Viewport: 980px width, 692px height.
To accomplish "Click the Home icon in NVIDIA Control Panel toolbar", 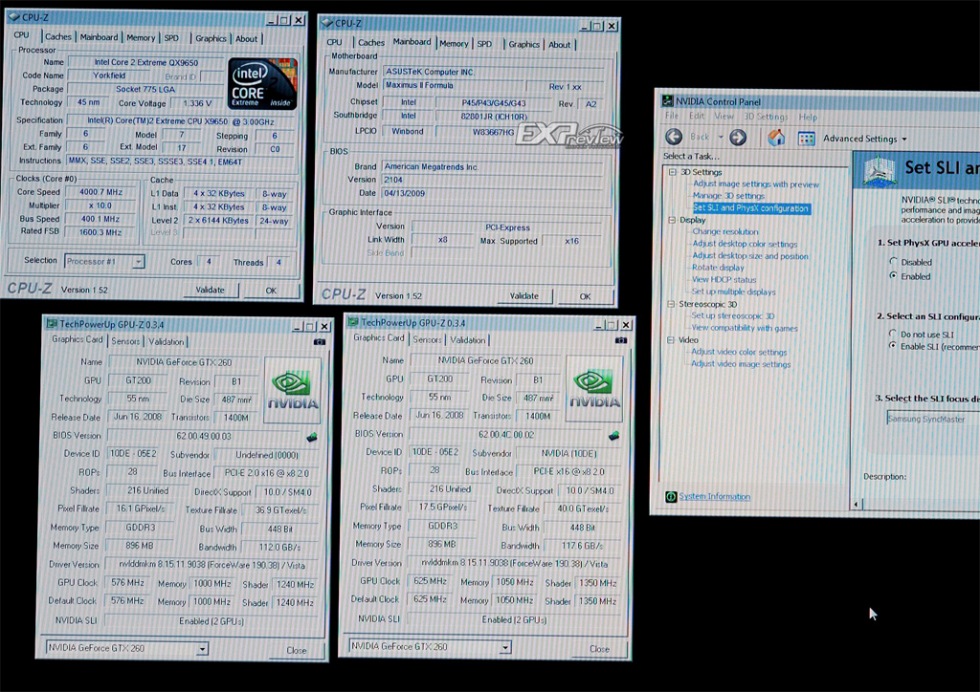I will (x=776, y=138).
